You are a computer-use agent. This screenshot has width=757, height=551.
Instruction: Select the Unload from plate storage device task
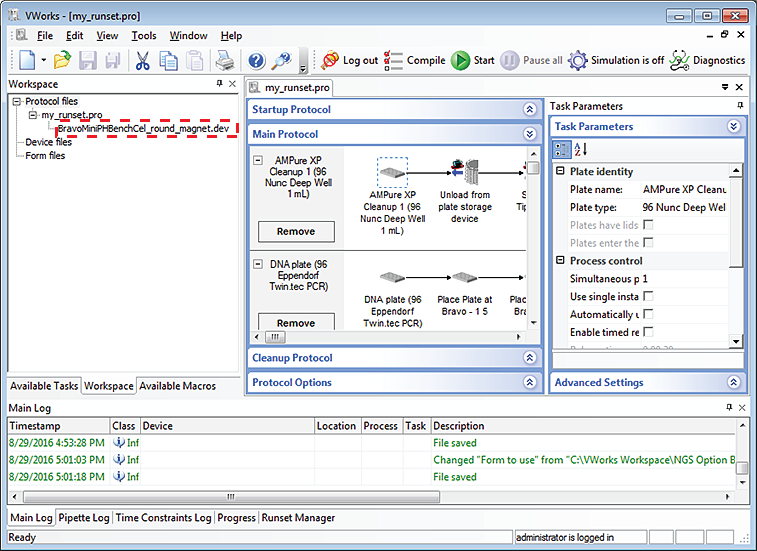[464, 173]
